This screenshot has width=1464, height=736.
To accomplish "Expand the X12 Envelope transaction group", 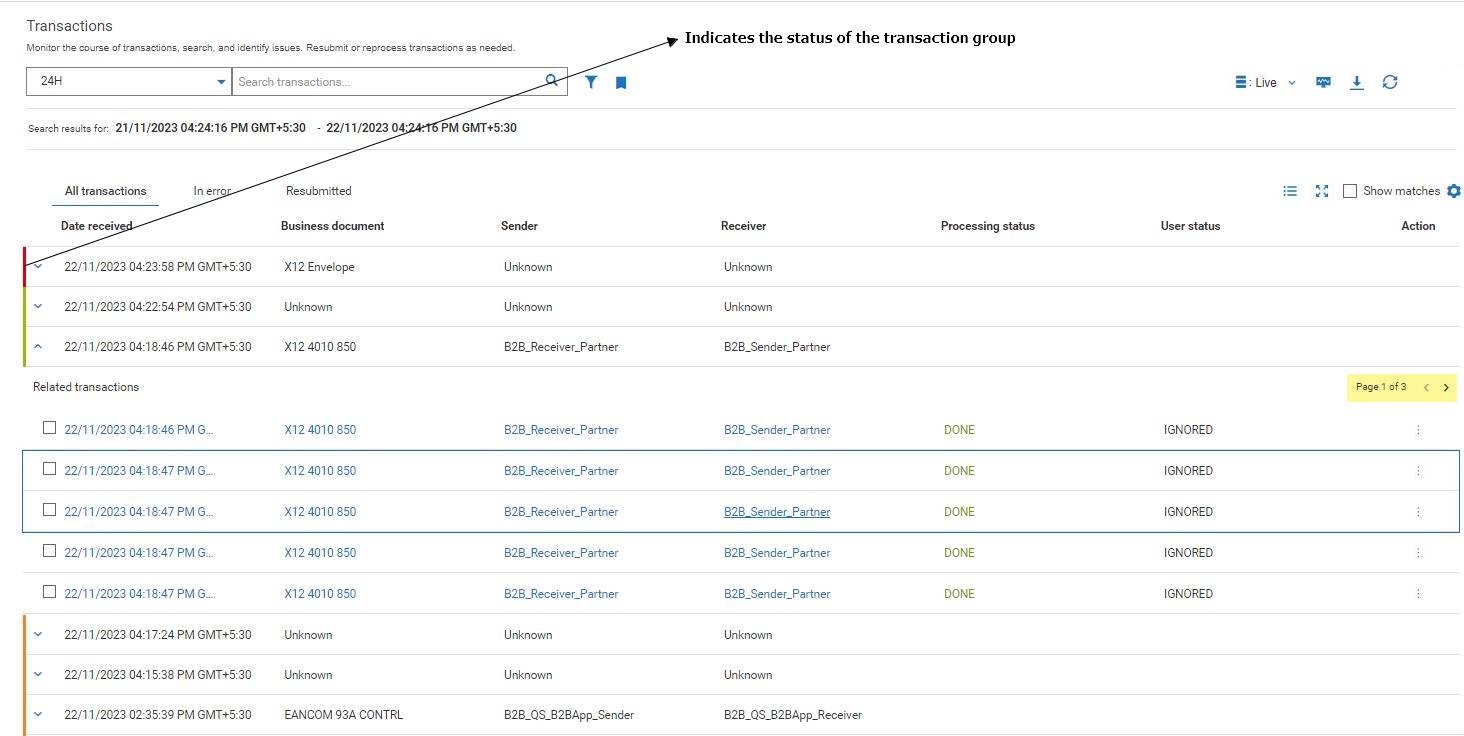I will click(38, 266).
